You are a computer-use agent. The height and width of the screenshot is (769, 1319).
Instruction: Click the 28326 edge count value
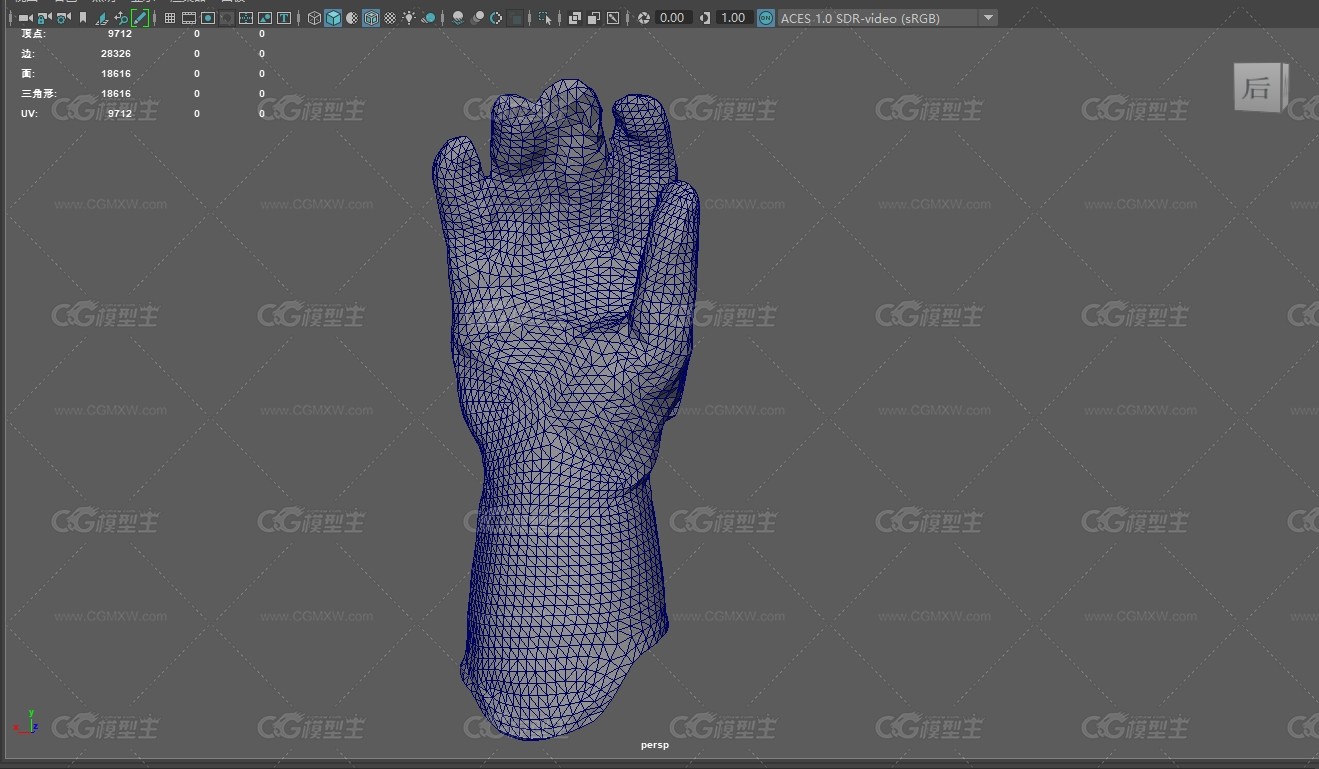(116, 54)
